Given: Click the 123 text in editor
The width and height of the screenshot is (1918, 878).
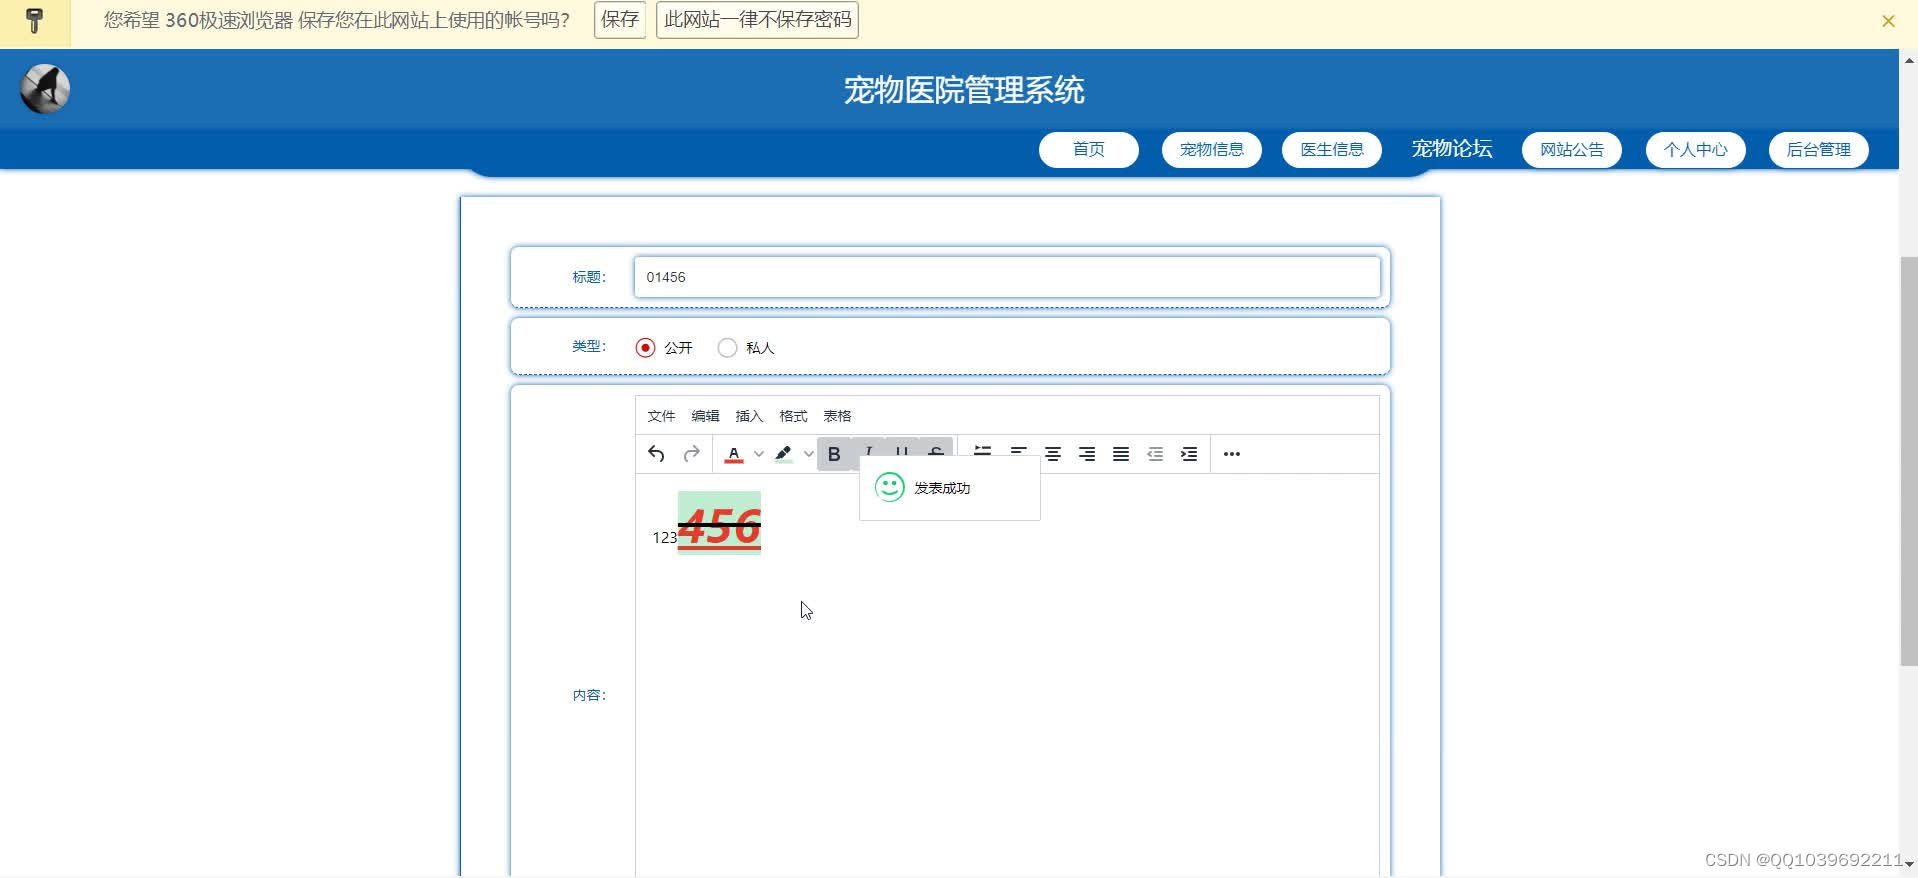Looking at the screenshot, I should coord(665,538).
